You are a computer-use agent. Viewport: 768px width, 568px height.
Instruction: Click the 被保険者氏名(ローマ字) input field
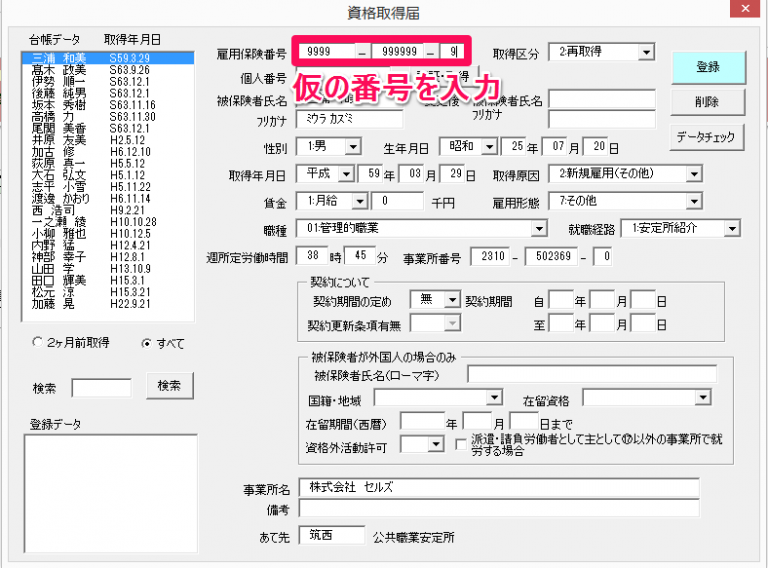tap(592, 374)
